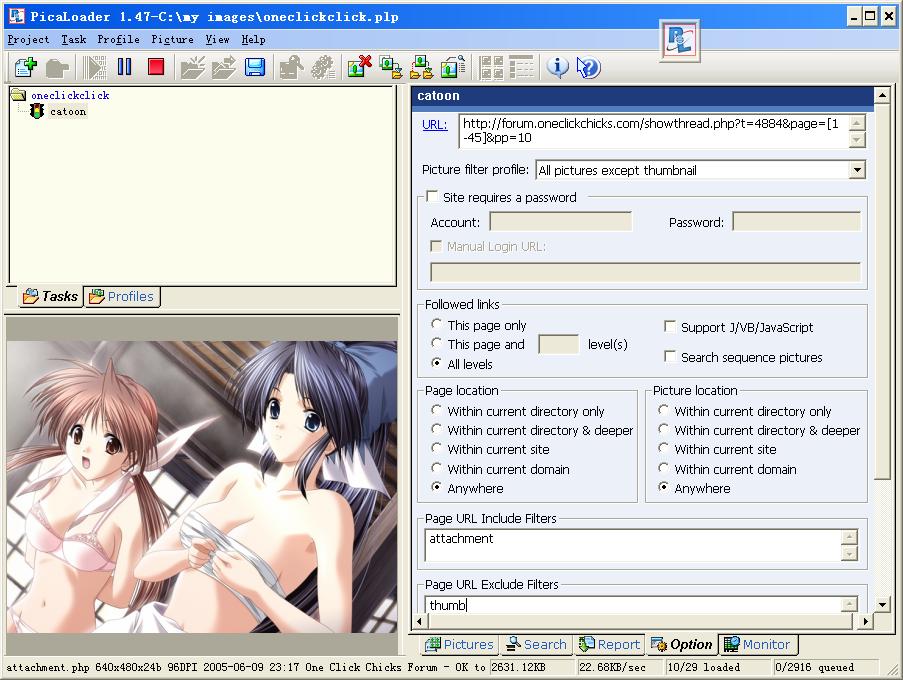Open the Picture filter profile dropdown
This screenshot has width=903, height=680.
pyautogui.click(x=856, y=170)
